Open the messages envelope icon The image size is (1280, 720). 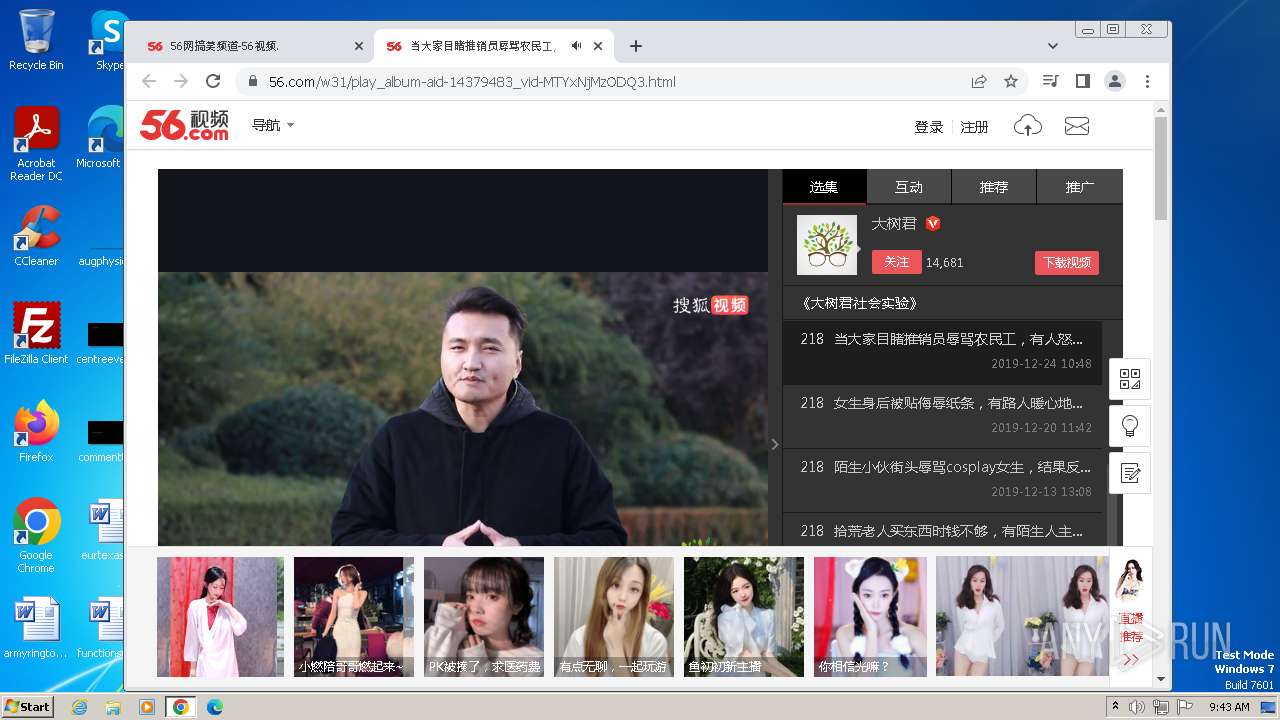click(1077, 126)
